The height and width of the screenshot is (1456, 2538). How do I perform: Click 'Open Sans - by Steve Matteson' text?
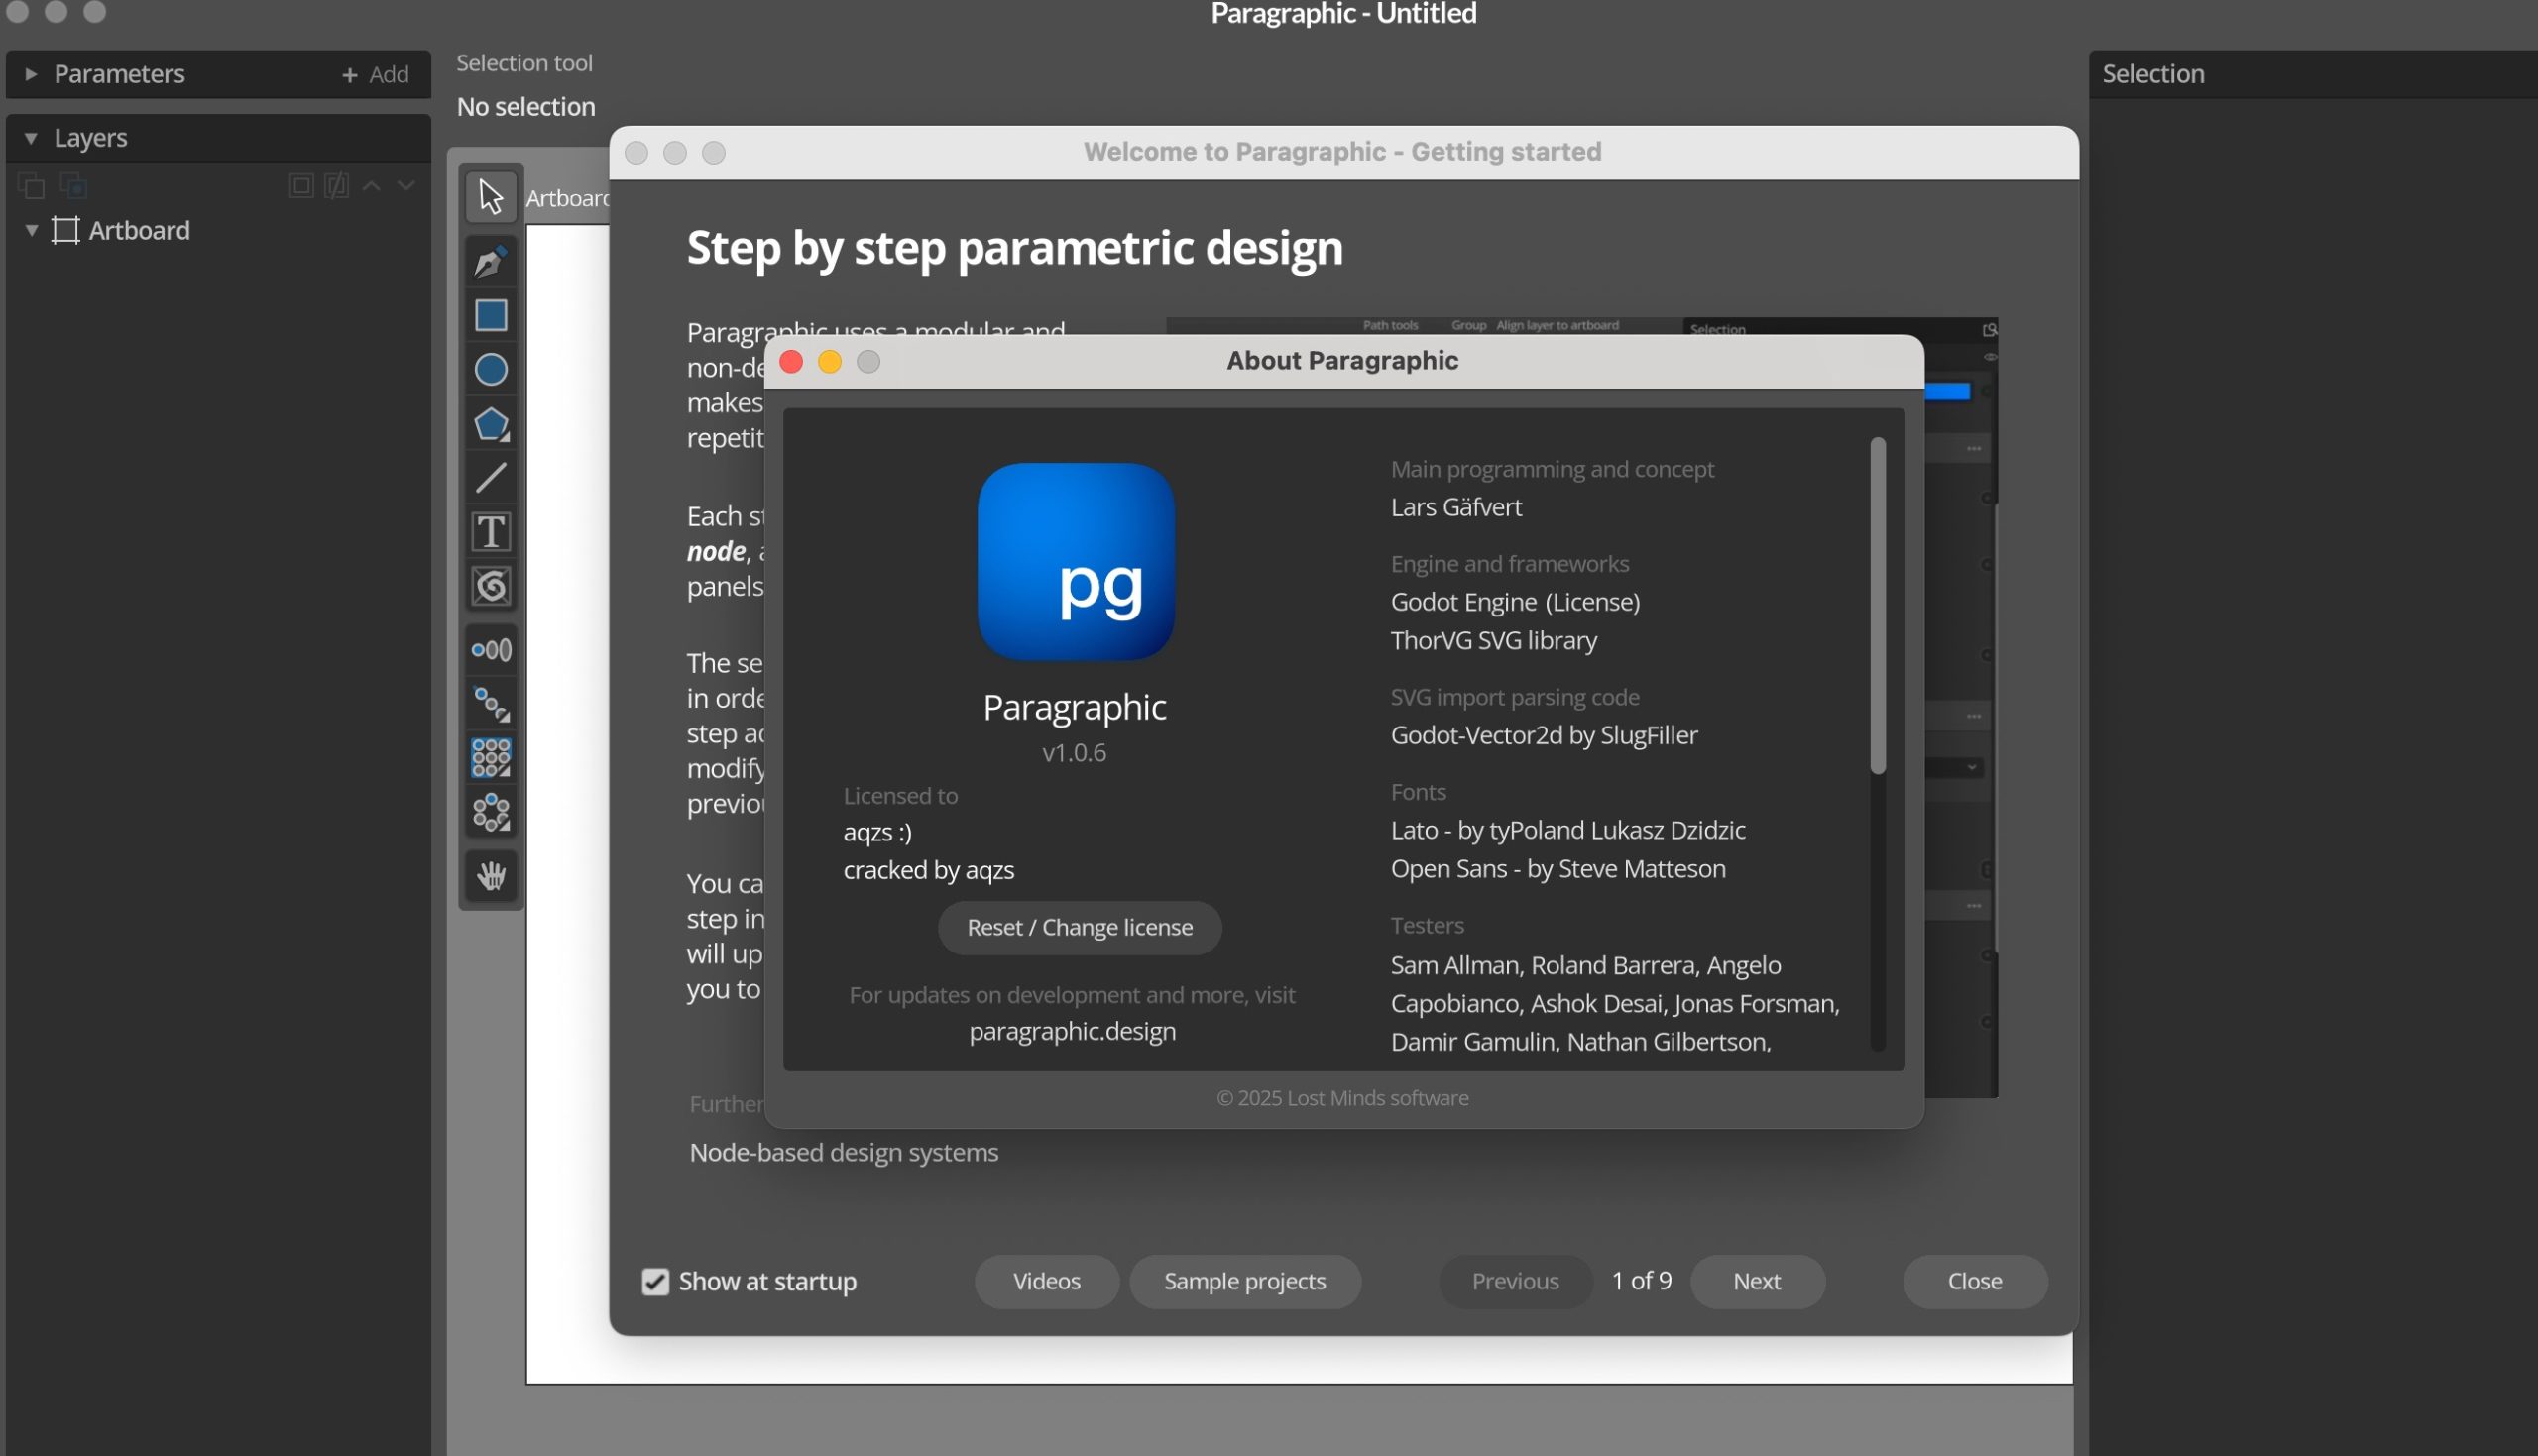point(1558,869)
